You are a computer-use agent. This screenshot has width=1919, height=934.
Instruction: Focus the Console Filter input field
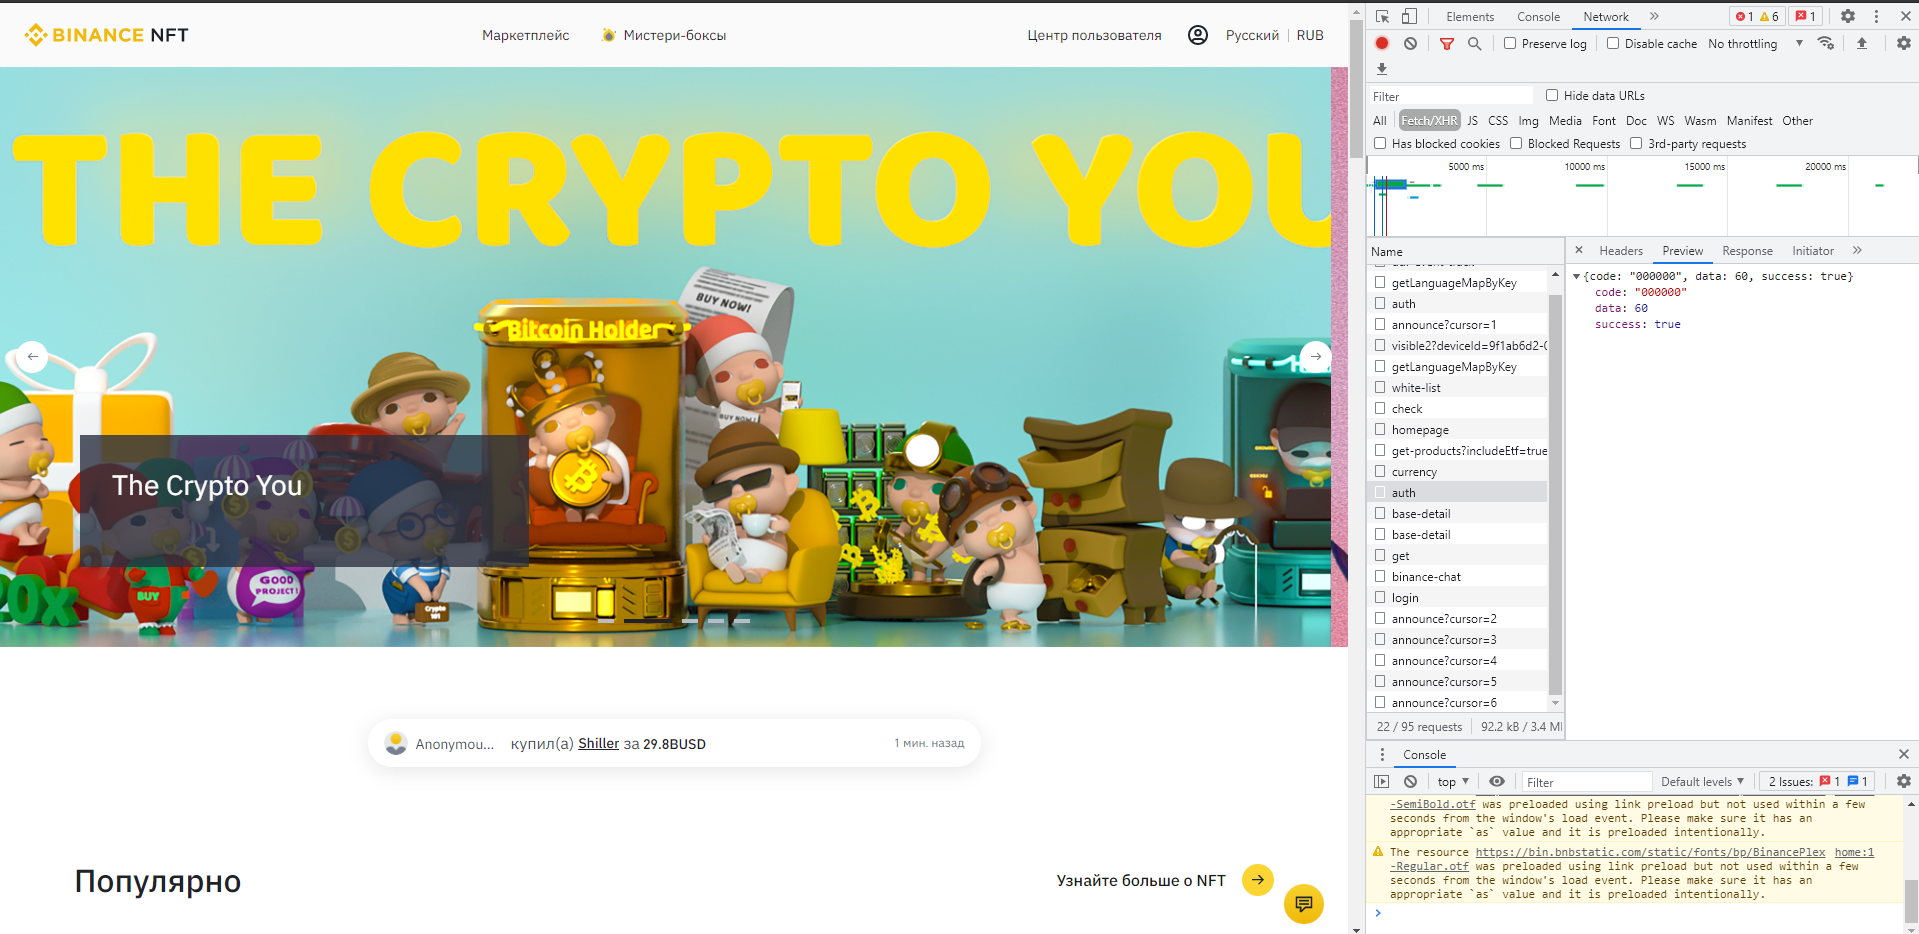[x=1585, y=782]
